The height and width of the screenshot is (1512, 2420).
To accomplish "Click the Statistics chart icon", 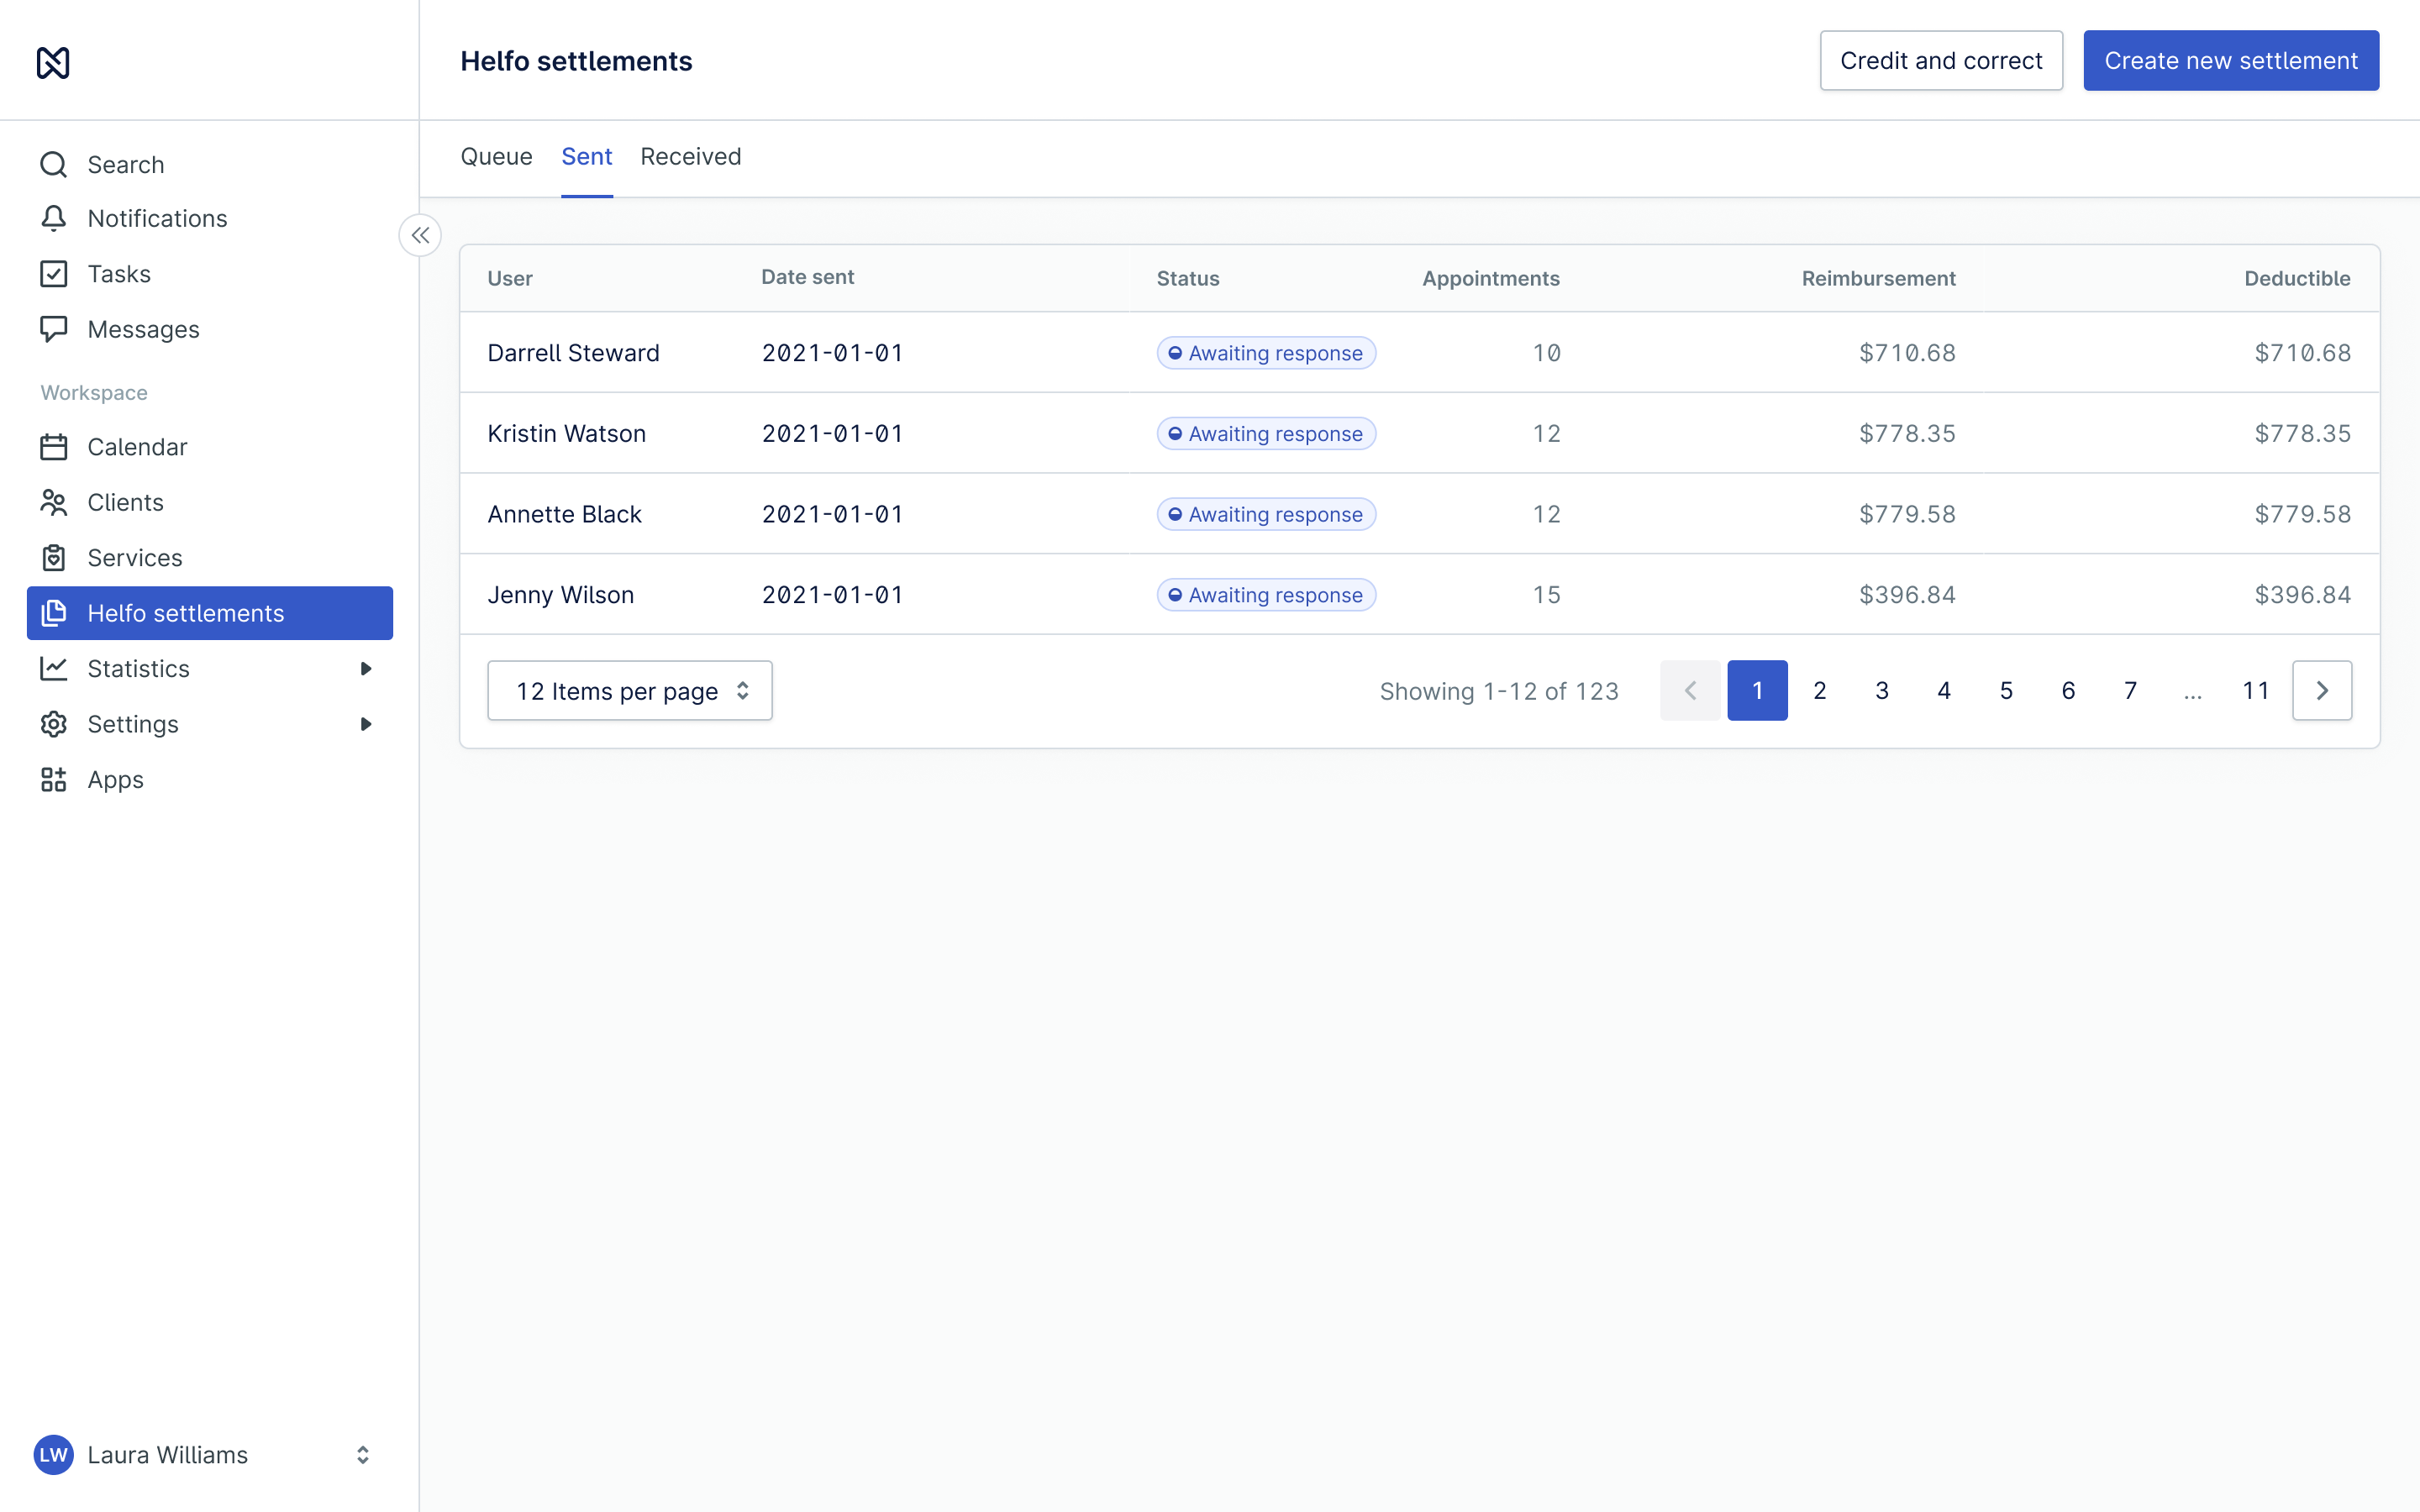I will pyautogui.click(x=53, y=668).
